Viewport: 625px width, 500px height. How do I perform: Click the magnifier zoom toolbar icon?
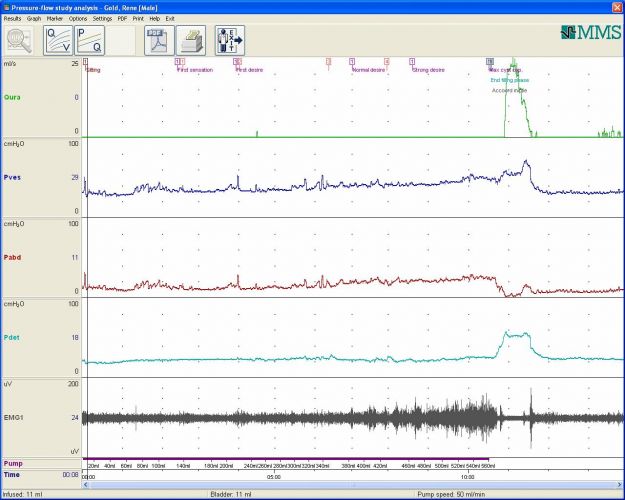click(19, 40)
